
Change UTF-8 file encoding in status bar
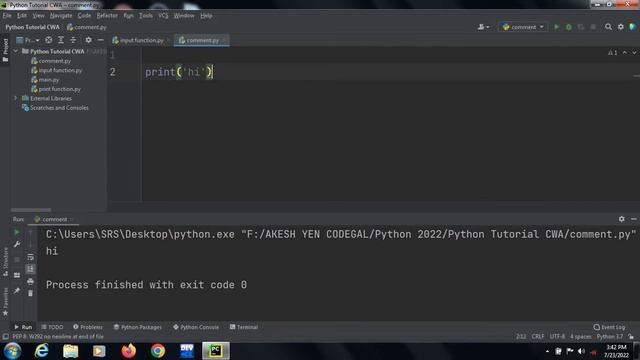click(x=557, y=337)
